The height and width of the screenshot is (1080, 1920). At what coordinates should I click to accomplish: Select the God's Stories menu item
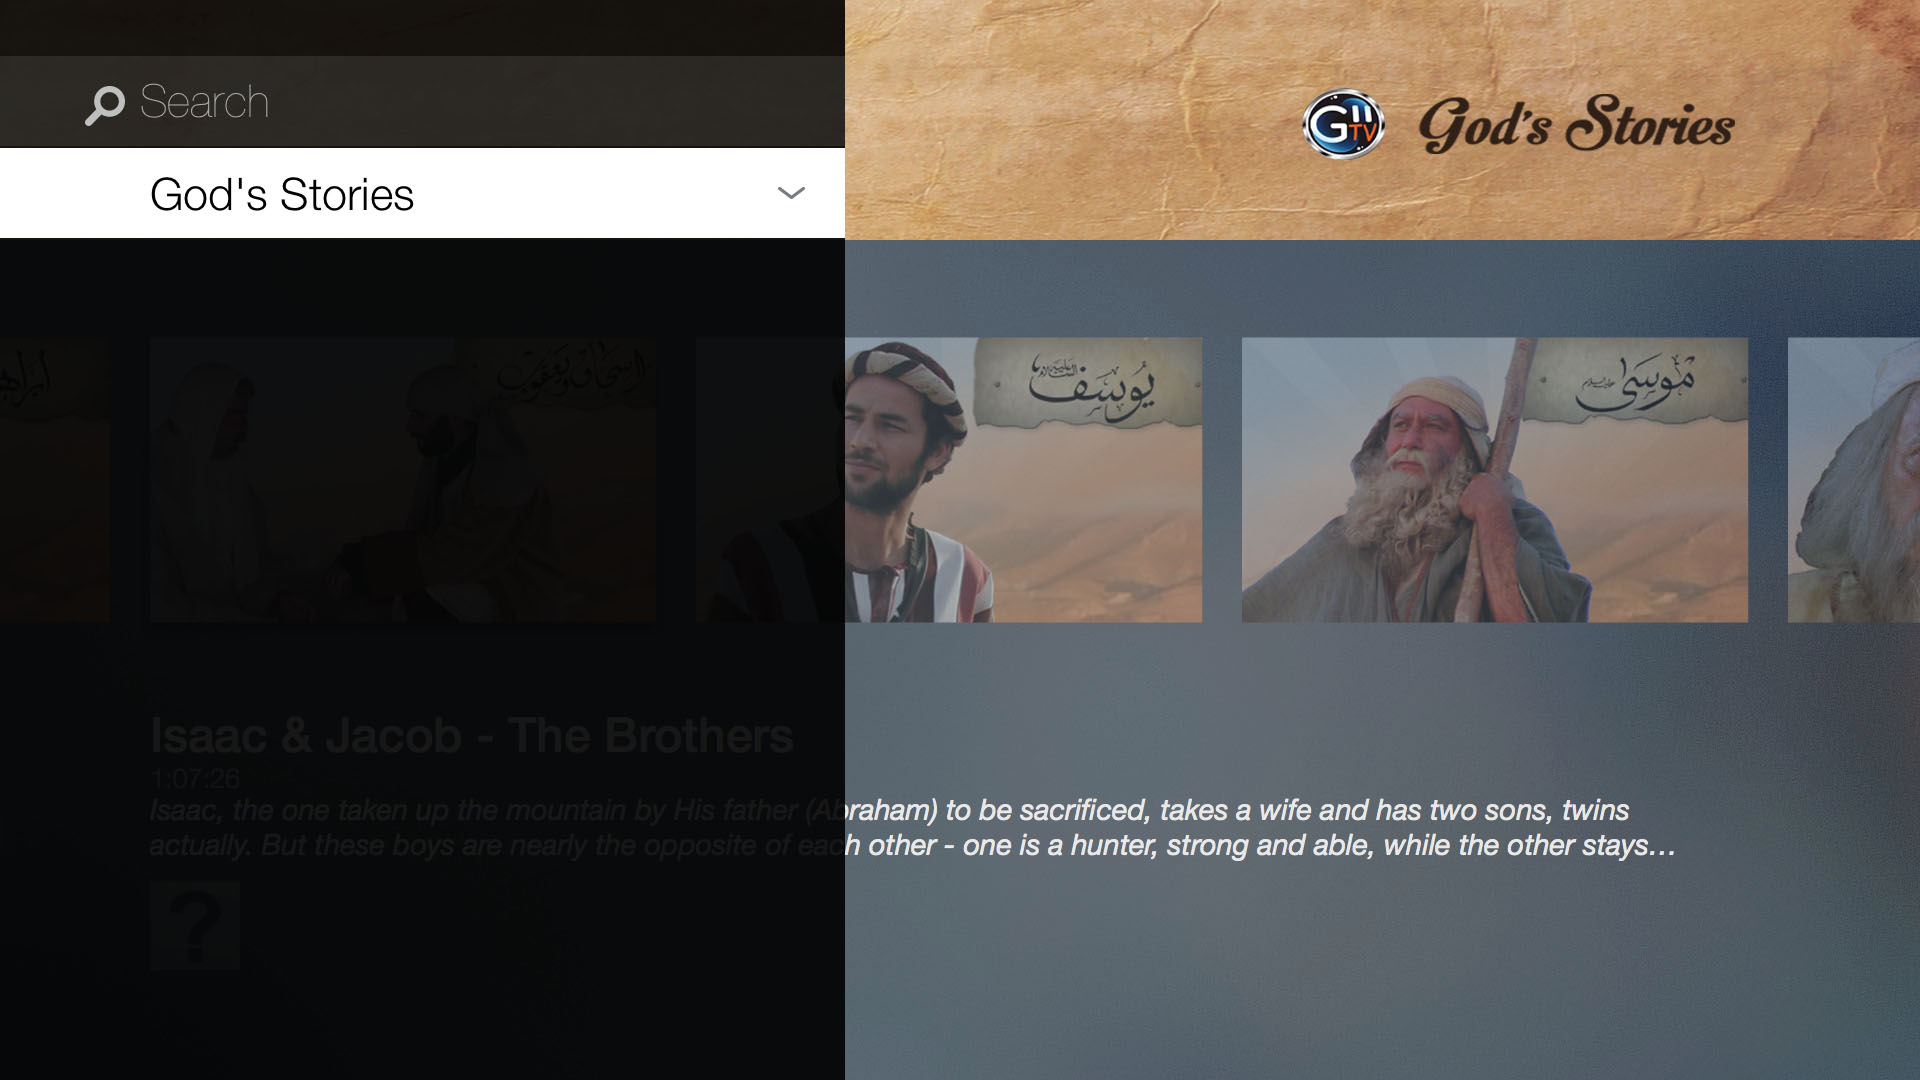tap(422, 193)
